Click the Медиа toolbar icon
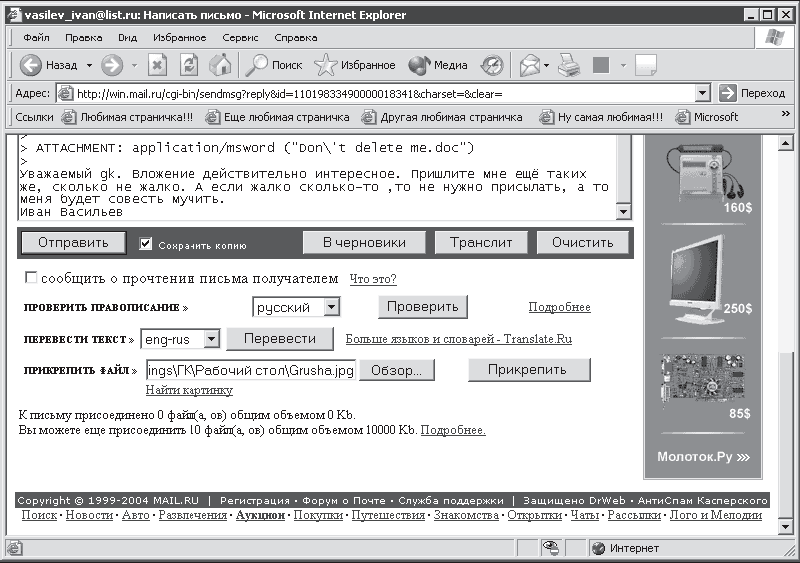The image size is (800, 563). tap(438, 65)
